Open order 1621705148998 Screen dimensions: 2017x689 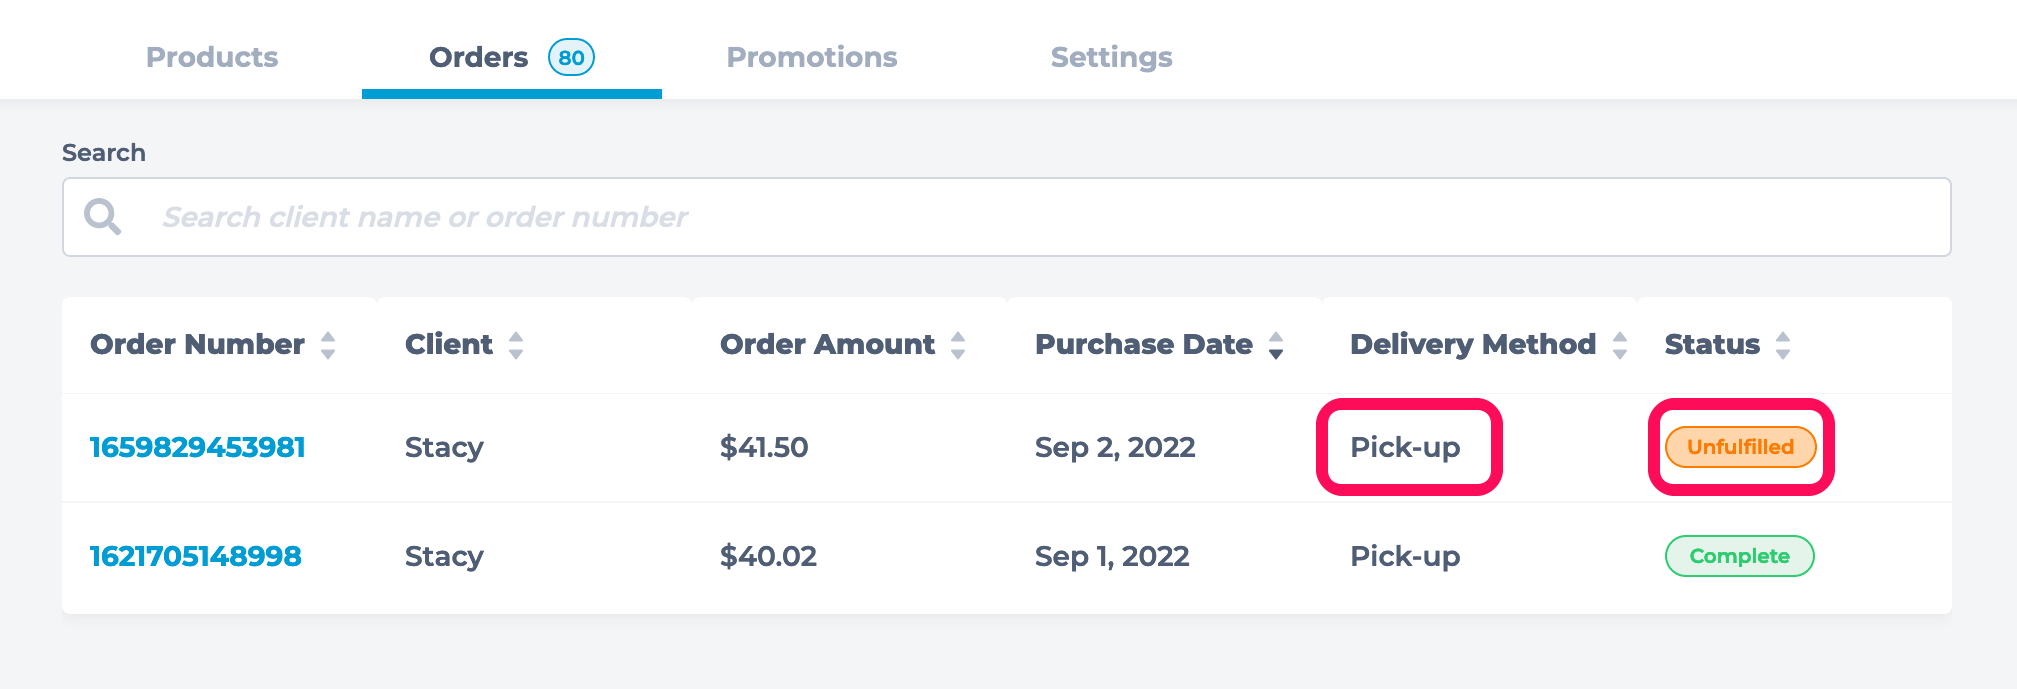196,556
